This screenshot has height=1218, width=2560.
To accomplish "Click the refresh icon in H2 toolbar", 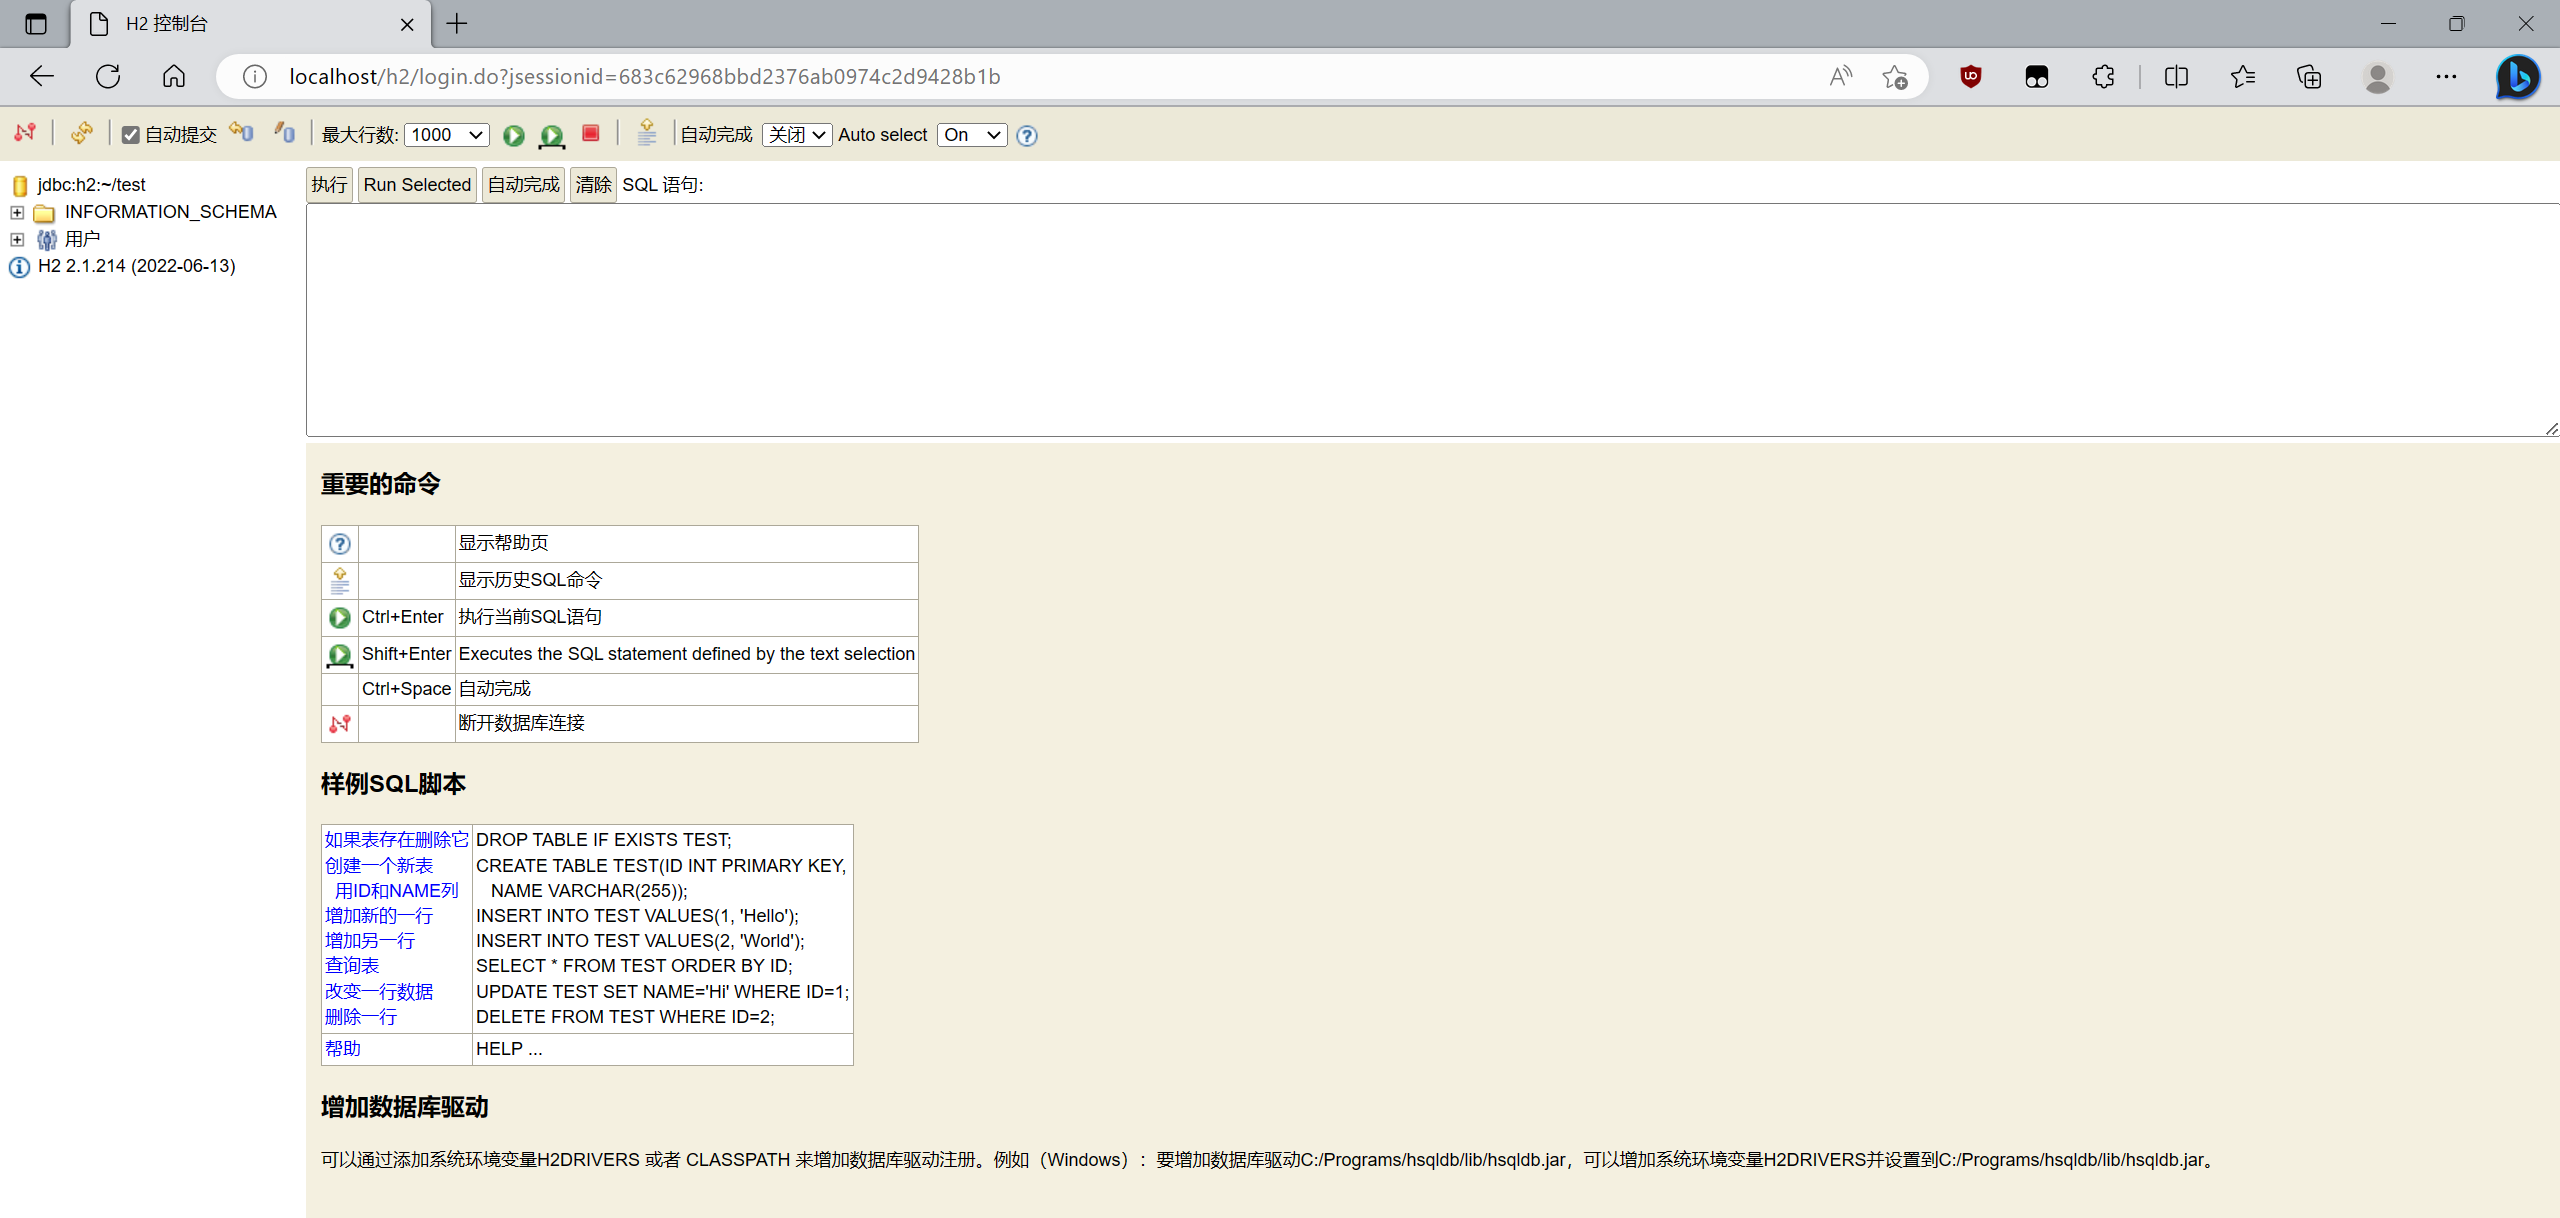I will [82, 134].
